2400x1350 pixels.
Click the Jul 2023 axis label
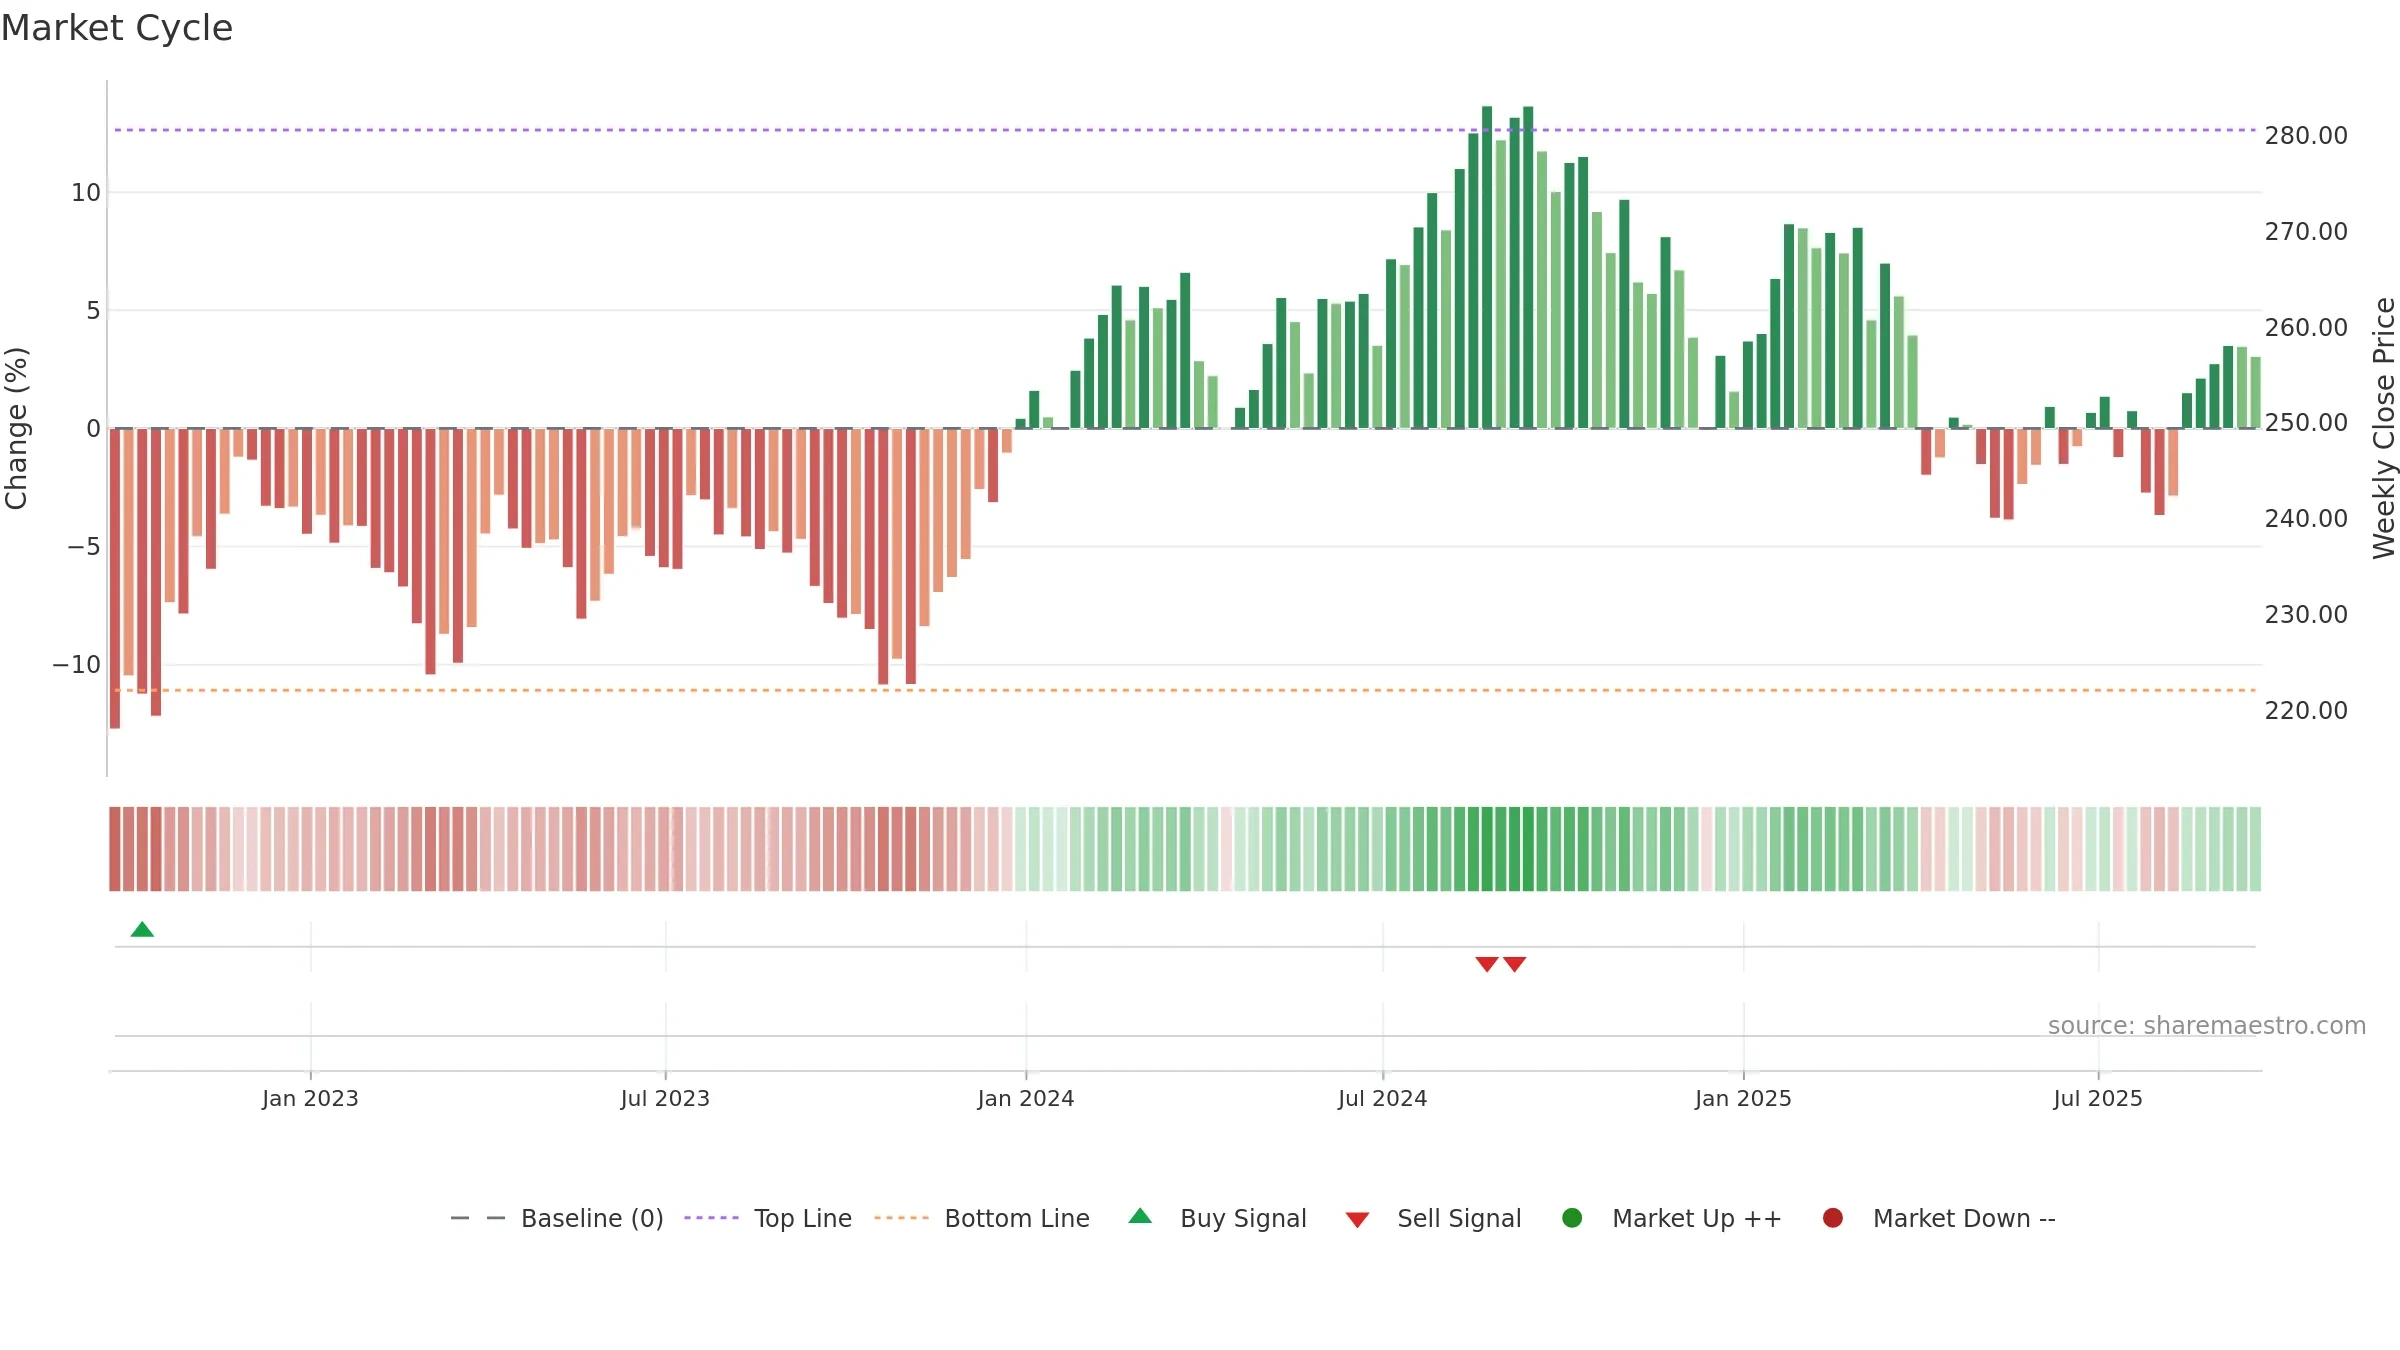pos(665,1098)
